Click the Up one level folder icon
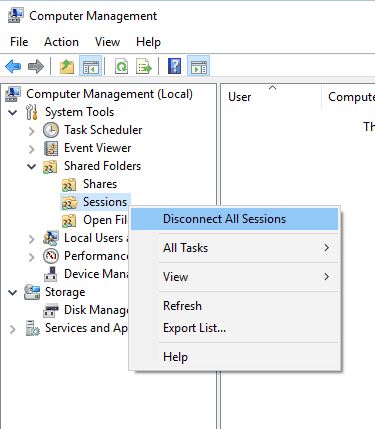This screenshot has height=429, width=375. (x=67, y=66)
